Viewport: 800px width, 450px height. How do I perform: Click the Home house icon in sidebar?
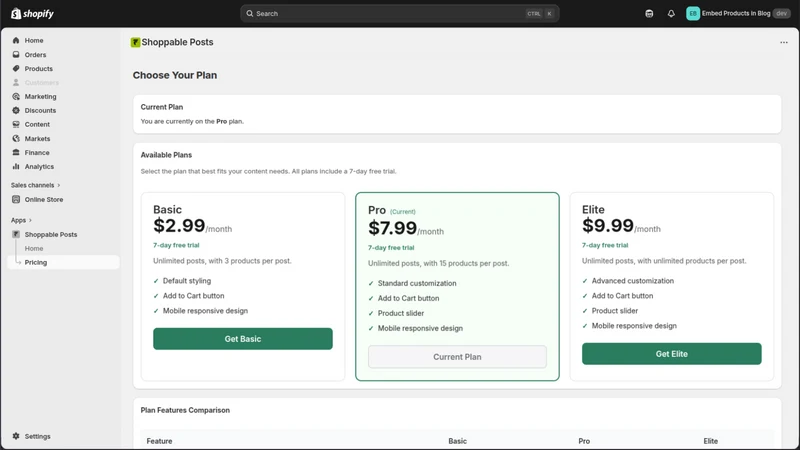click(16, 40)
